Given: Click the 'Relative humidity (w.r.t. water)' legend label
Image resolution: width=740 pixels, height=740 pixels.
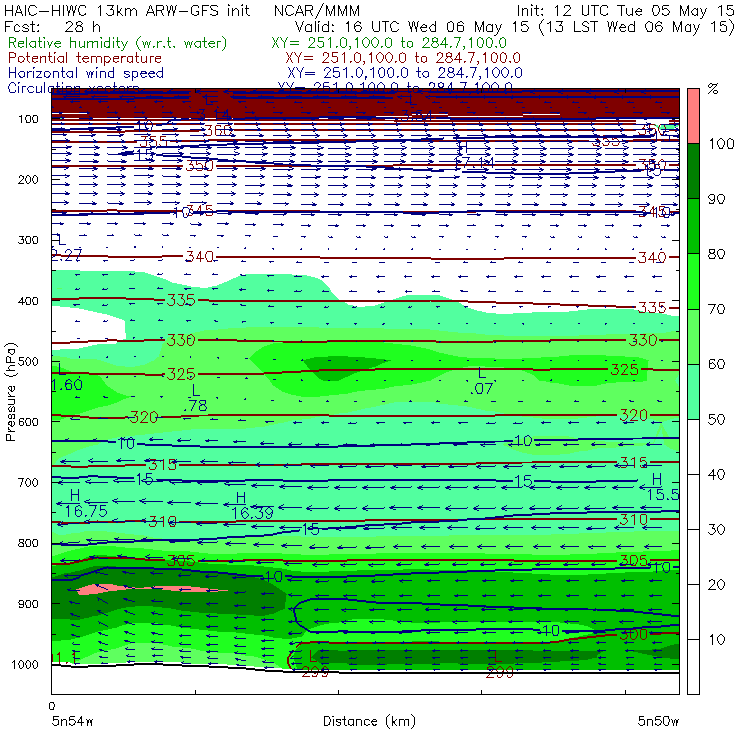Looking at the screenshot, I should click(118, 43).
